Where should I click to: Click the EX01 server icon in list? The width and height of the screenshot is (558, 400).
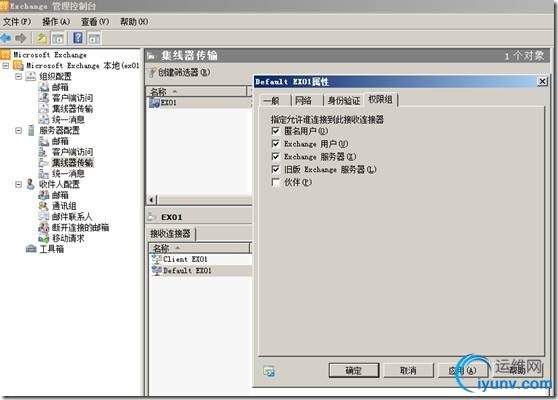click(154, 103)
